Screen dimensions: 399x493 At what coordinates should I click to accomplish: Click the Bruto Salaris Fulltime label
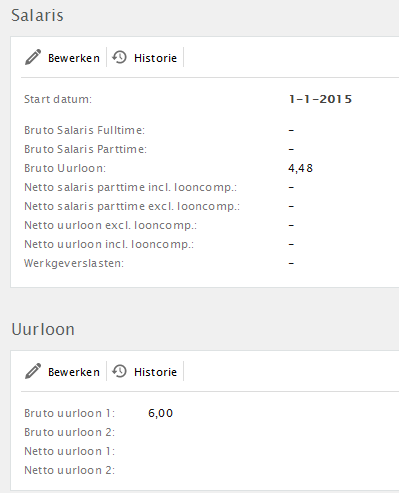84,130
